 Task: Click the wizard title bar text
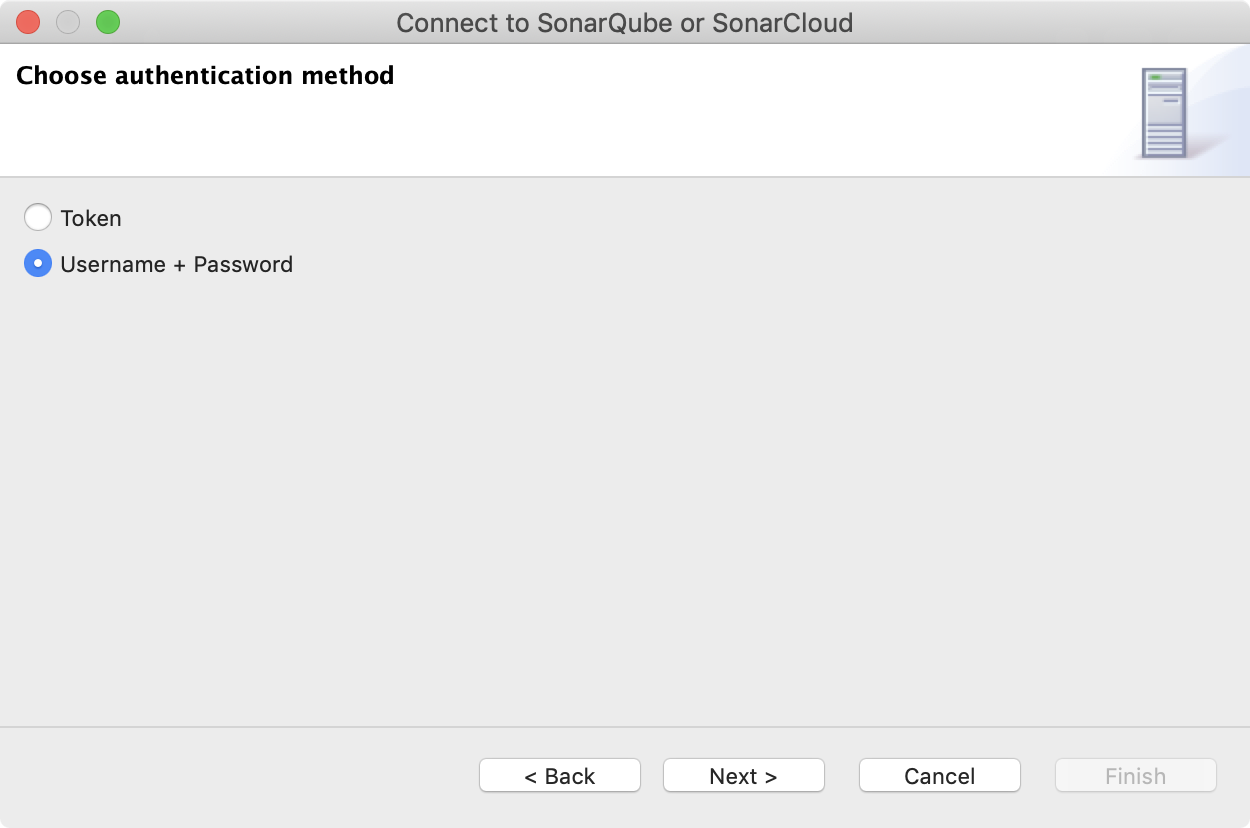coord(624,22)
